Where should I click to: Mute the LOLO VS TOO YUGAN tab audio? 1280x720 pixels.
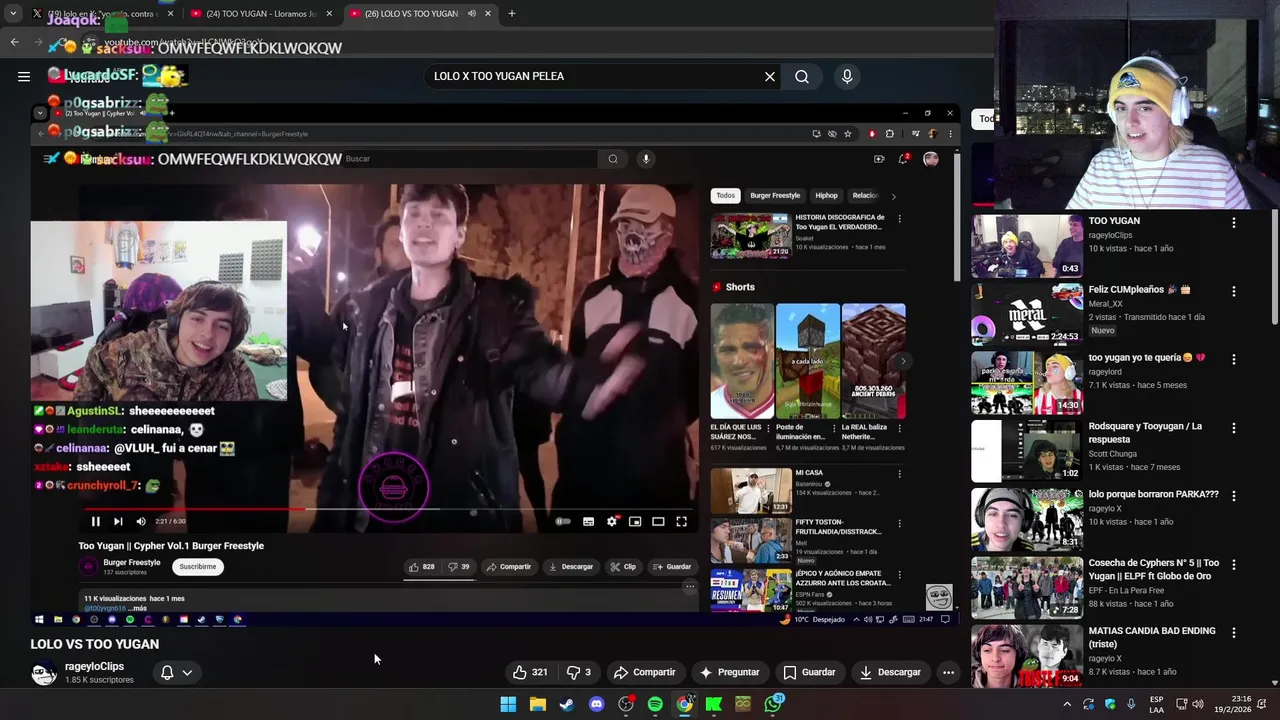471,14
